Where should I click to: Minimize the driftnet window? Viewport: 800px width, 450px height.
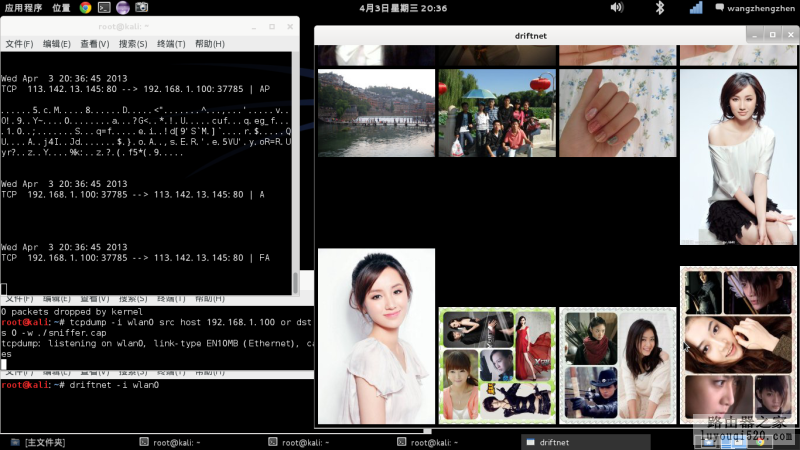coord(755,35)
